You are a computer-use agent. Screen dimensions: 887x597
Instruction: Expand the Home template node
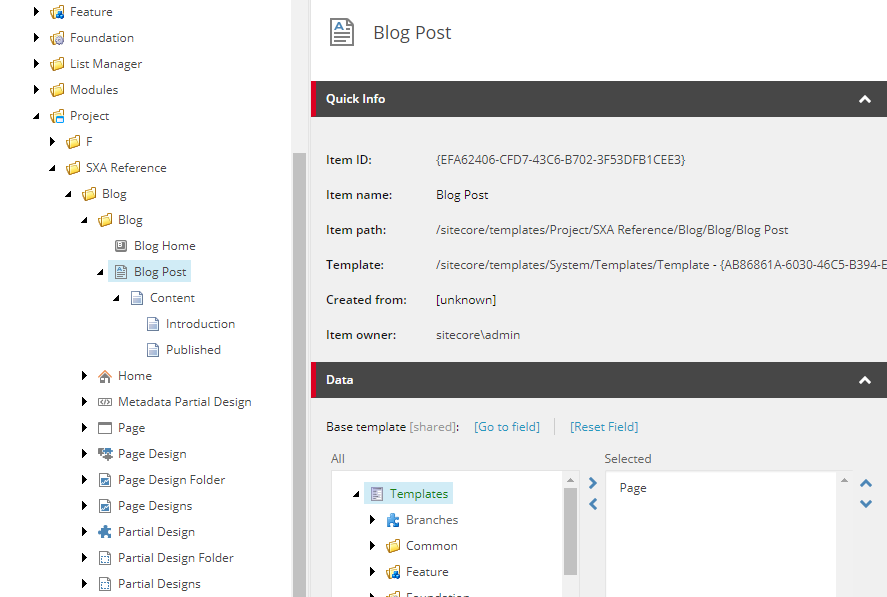click(x=84, y=376)
